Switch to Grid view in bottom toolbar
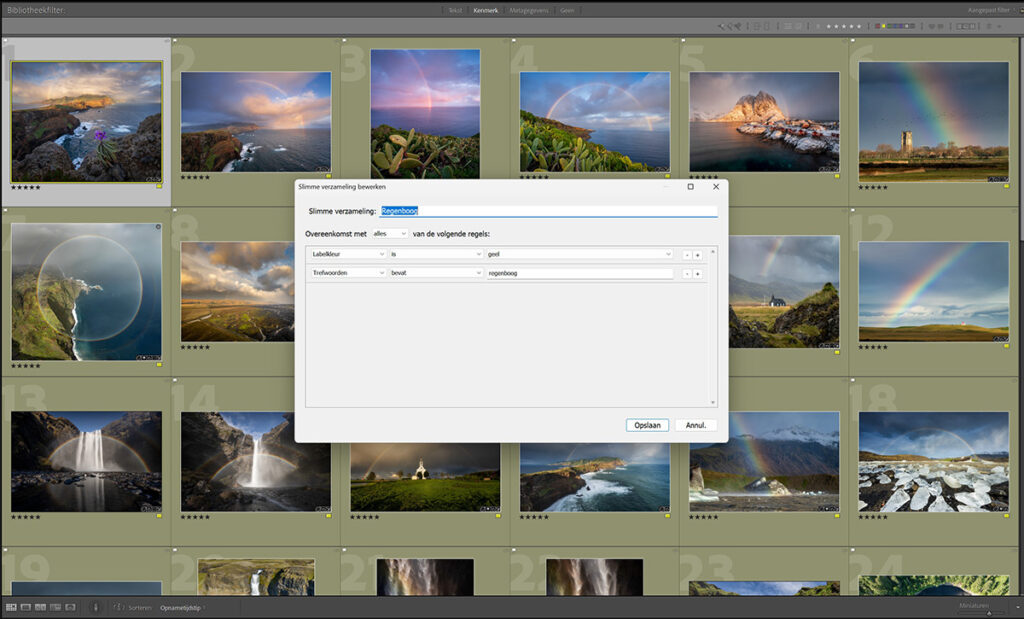Screen dimensions: 1024x619 (x=11, y=607)
